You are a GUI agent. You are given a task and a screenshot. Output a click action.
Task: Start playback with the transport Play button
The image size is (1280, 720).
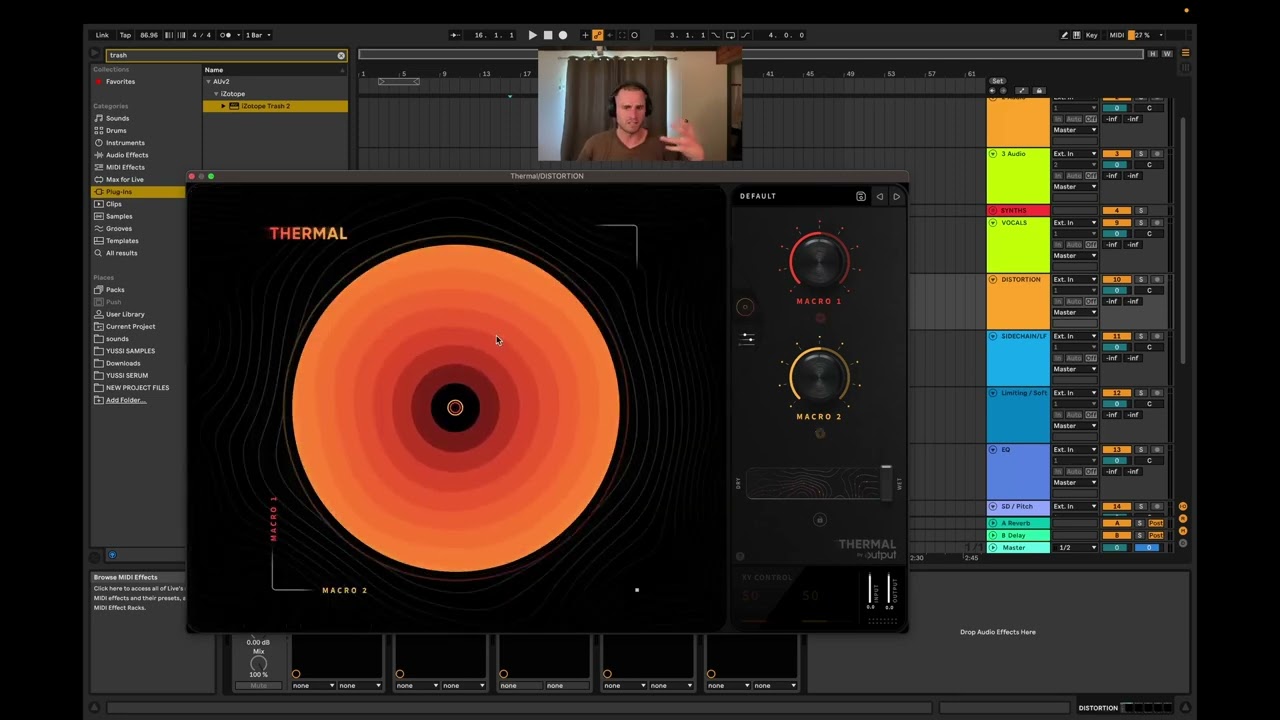(x=532, y=35)
